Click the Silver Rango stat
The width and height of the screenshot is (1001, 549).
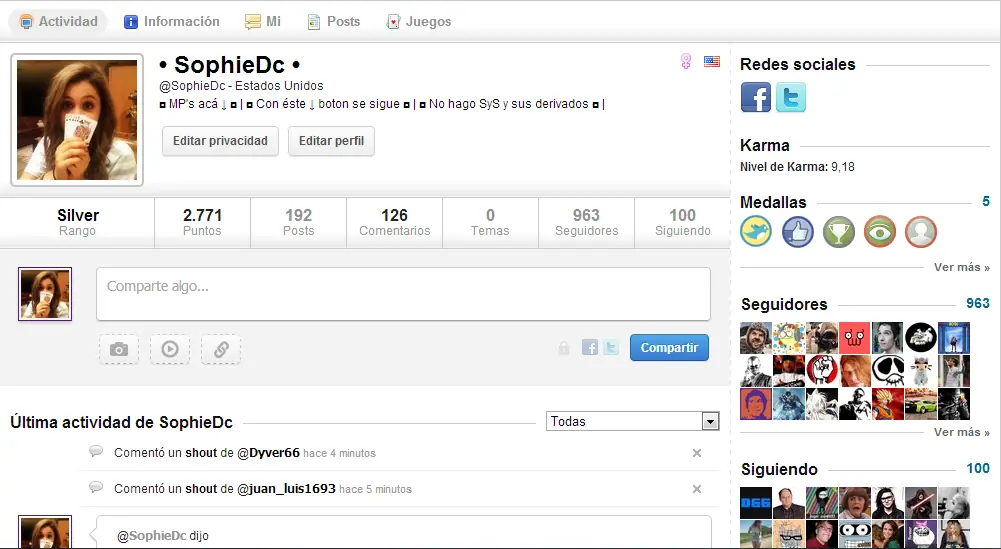pyautogui.click(x=77, y=222)
